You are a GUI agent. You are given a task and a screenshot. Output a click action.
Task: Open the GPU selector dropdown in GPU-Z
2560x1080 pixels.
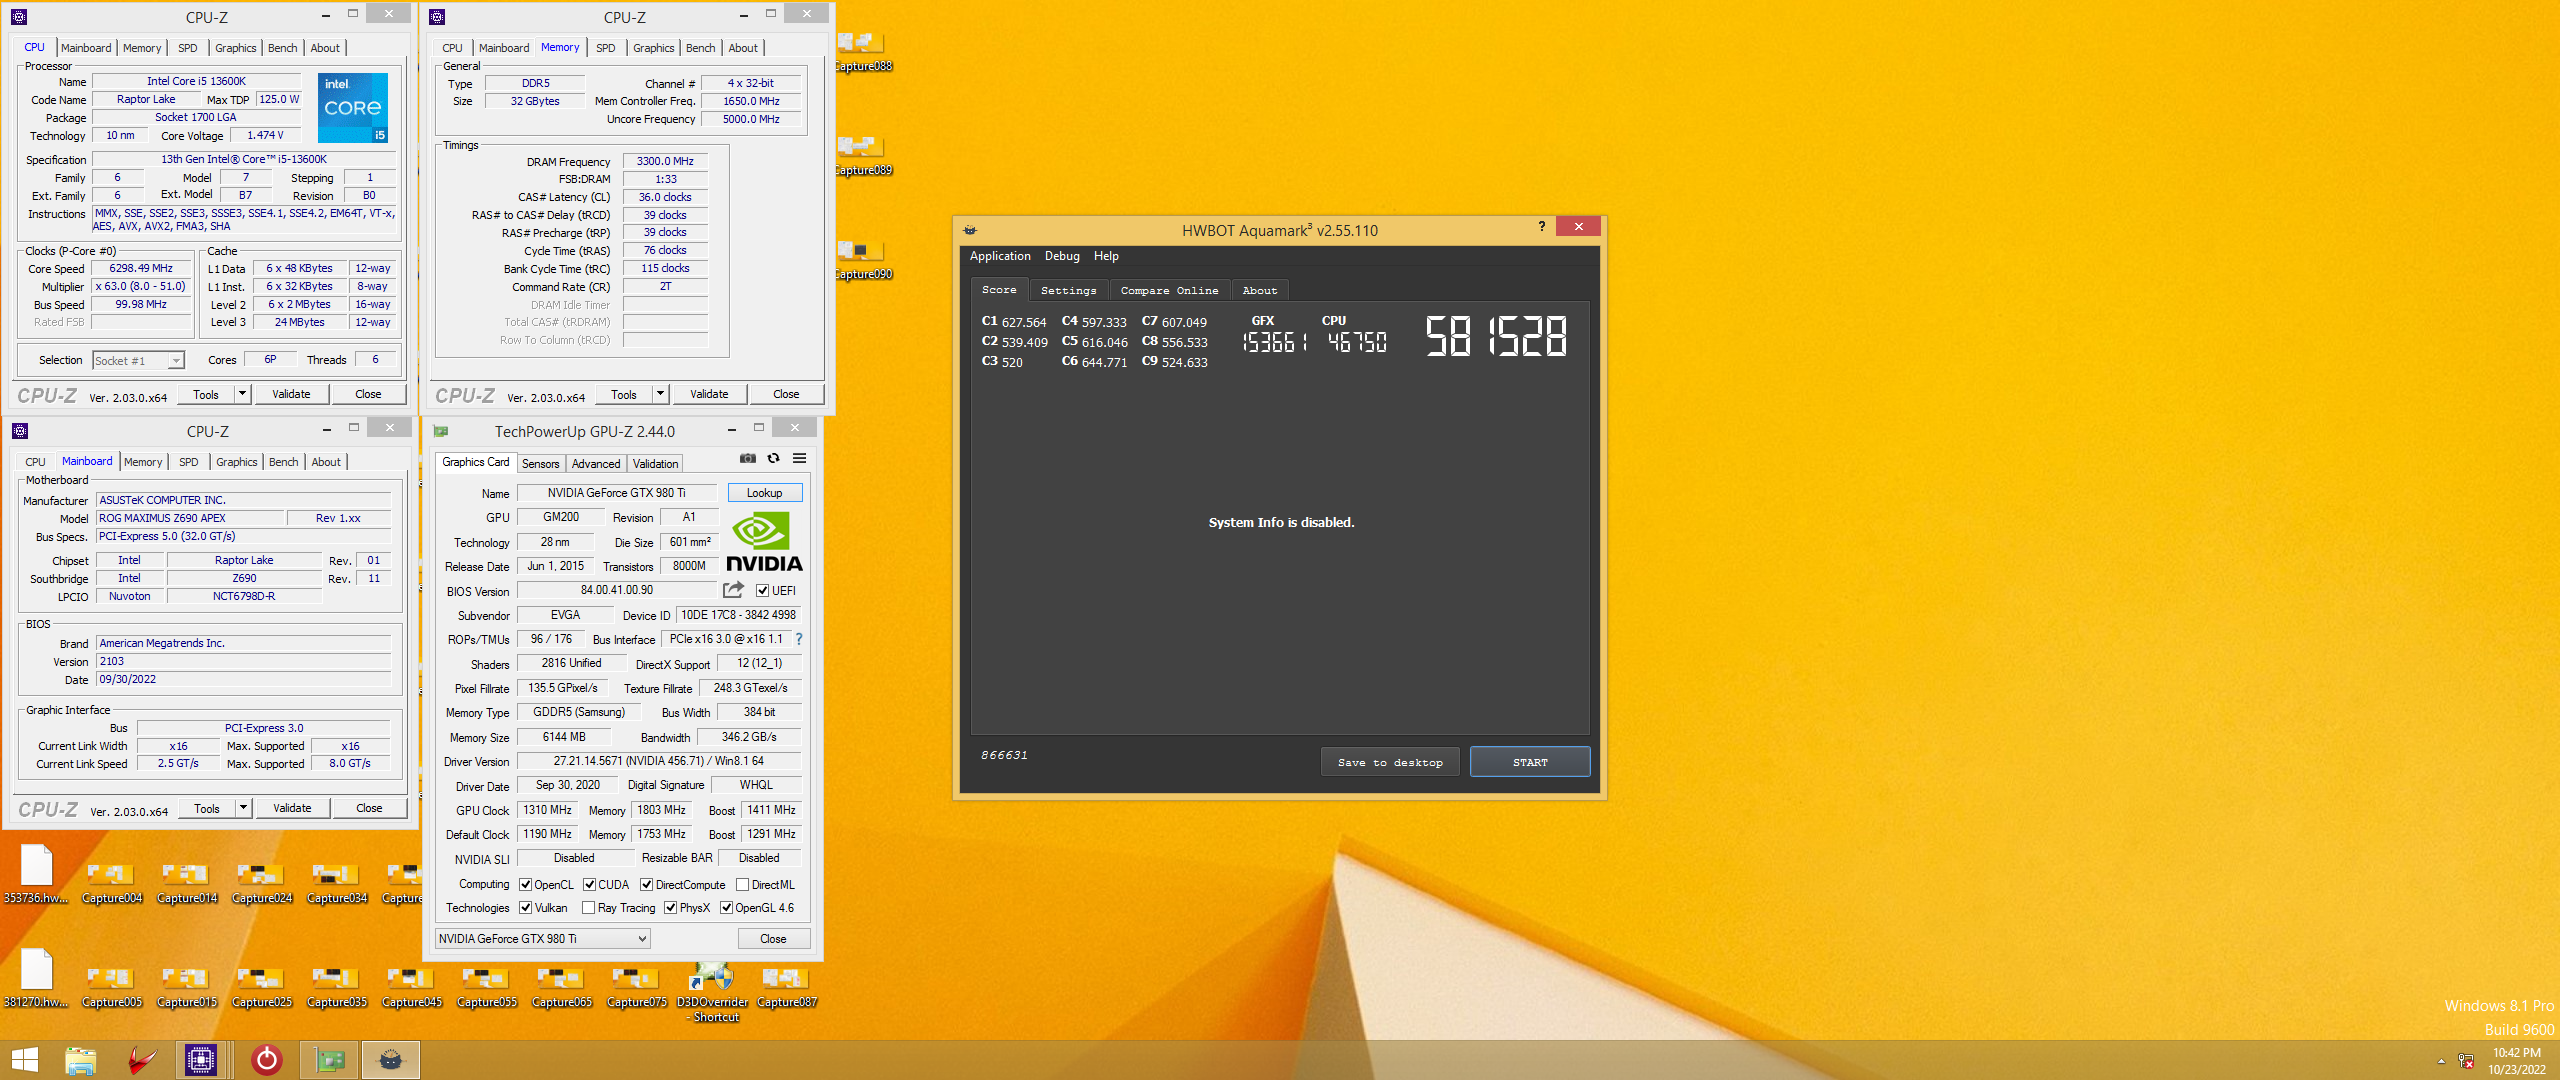point(543,939)
